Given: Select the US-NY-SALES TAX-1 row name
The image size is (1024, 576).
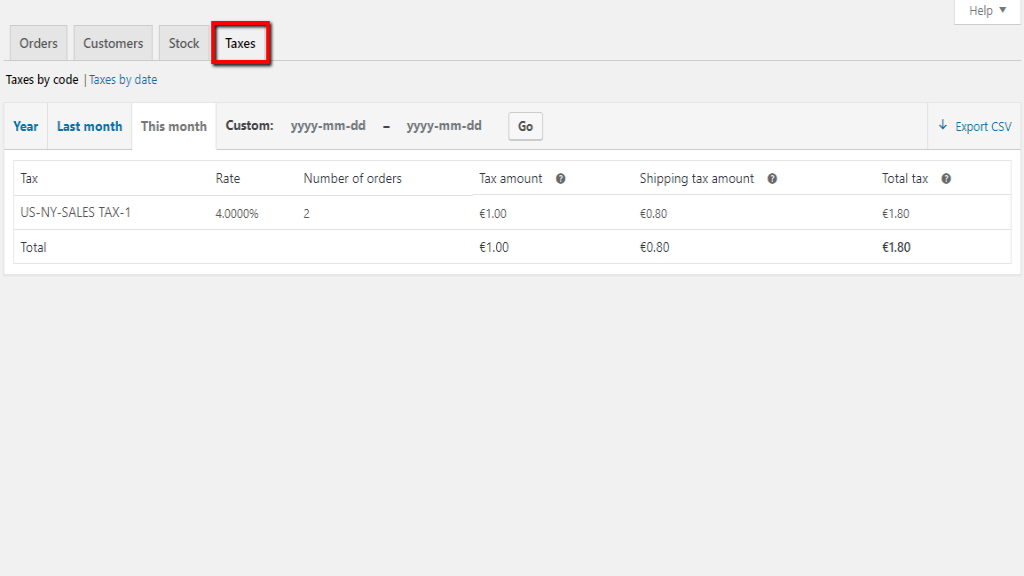Looking at the screenshot, I should coord(76,212).
